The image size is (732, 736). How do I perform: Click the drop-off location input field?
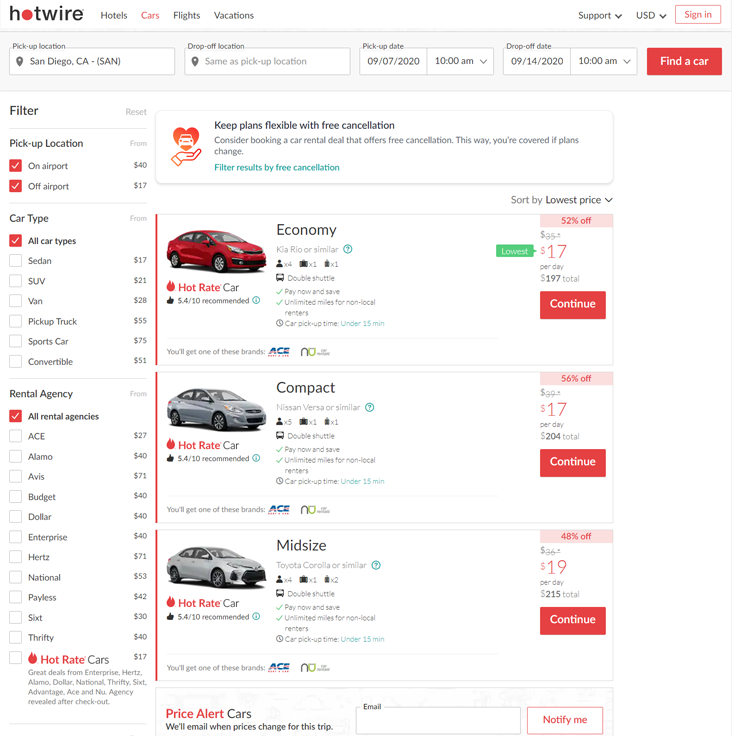click(267, 61)
